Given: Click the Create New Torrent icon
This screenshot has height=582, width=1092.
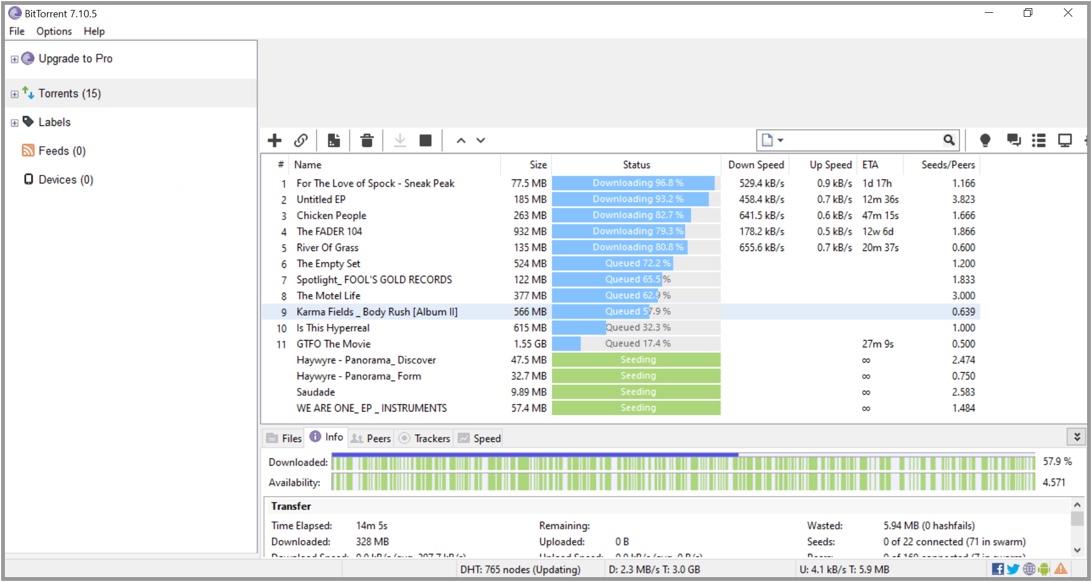Looking at the screenshot, I should coord(334,141).
